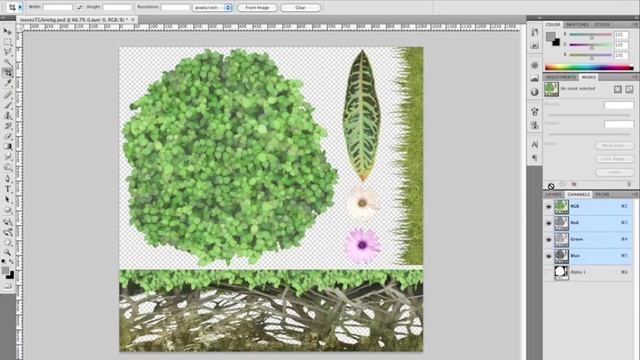Open the Channels panel options menu
Image resolution: width=640 pixels, height=360 pixels.
click(x=635, y=194)
